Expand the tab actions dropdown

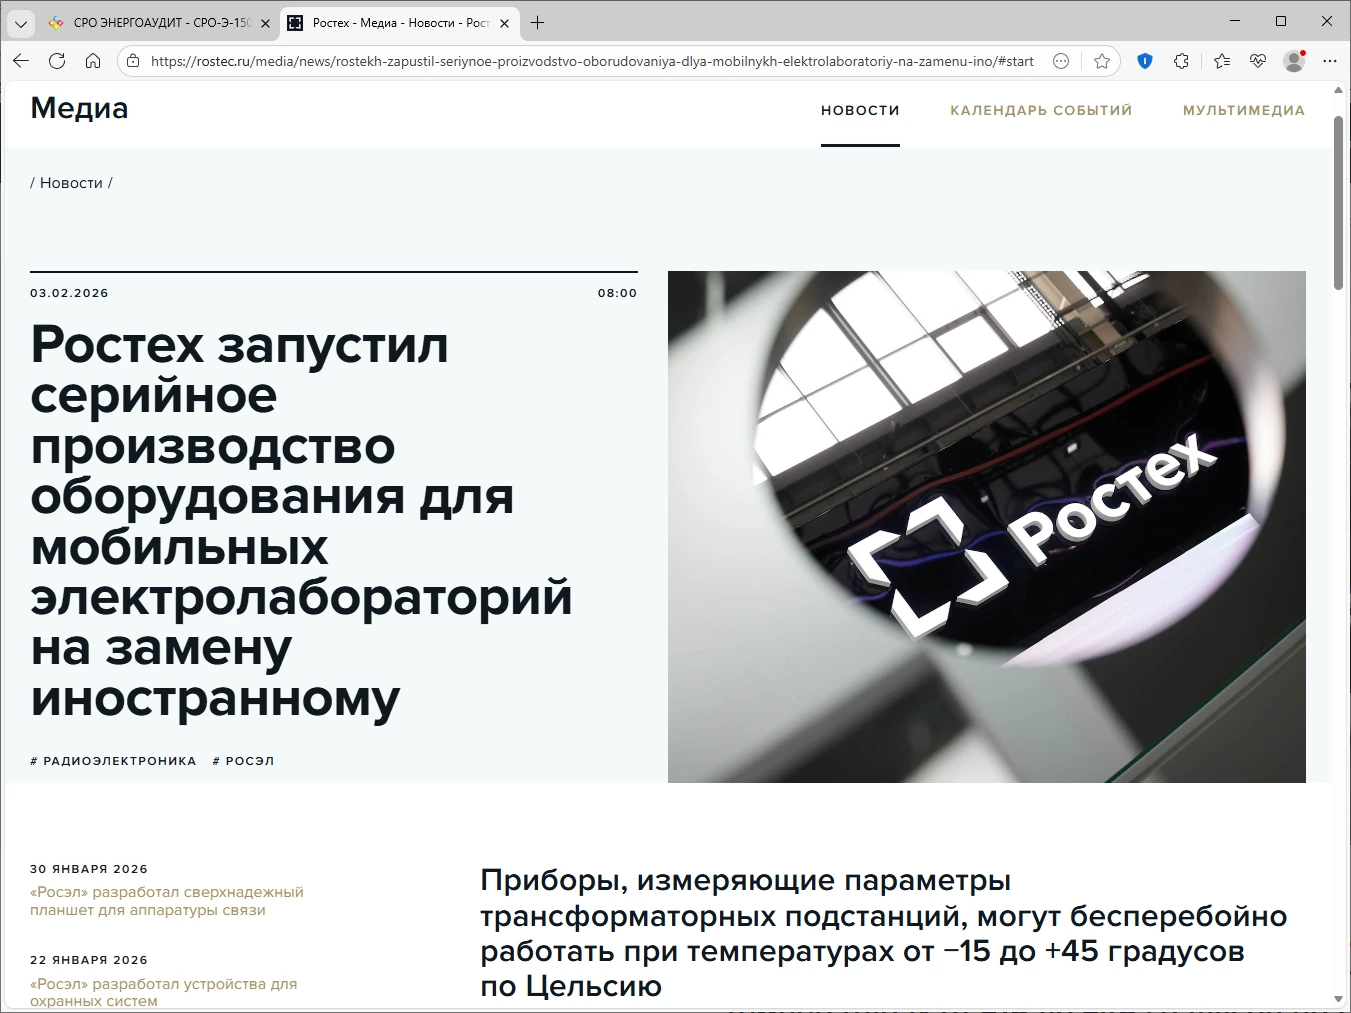21,23
